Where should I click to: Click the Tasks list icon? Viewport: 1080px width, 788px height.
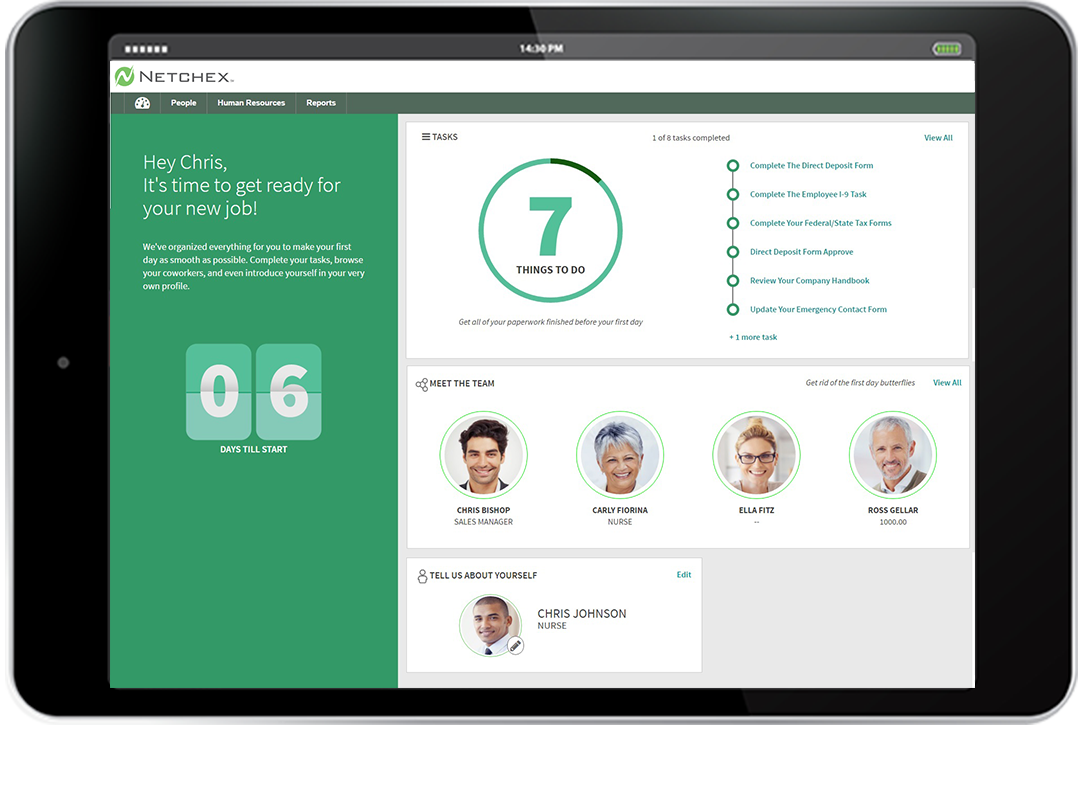pos(426,137)
